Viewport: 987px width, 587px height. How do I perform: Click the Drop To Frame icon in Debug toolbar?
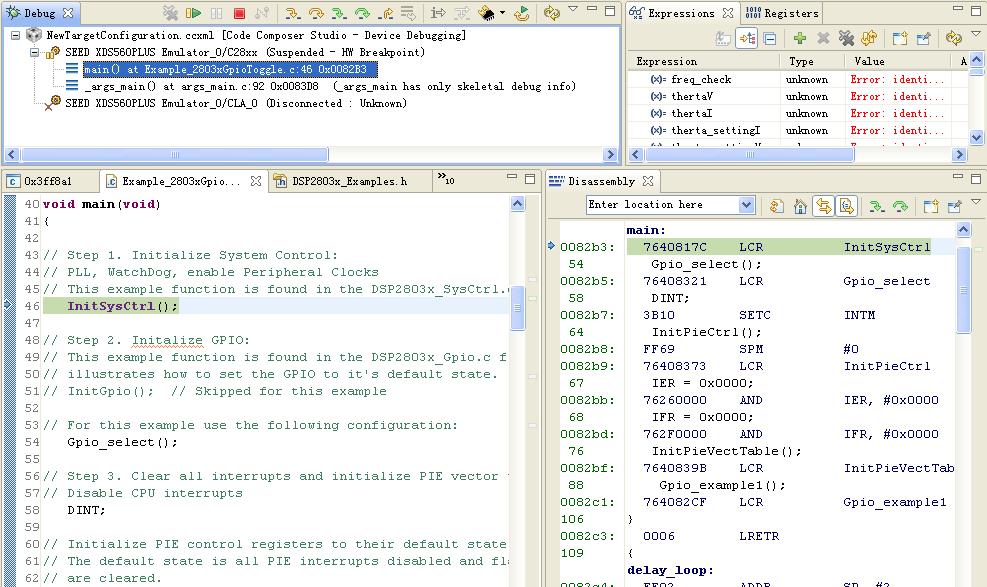[408, 13]
